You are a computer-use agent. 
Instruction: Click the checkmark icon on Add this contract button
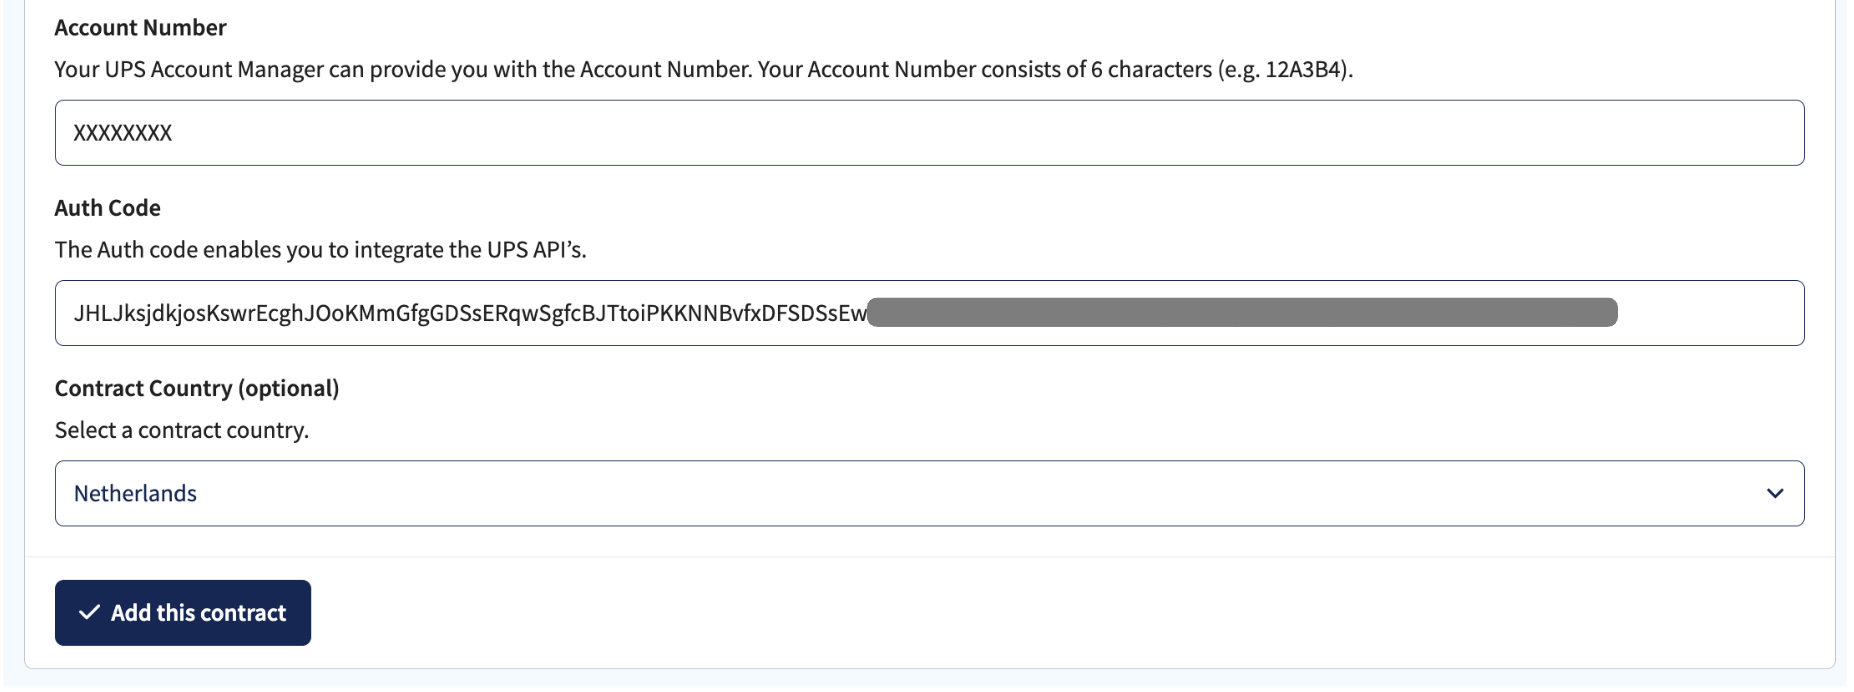tap(91, 613)
